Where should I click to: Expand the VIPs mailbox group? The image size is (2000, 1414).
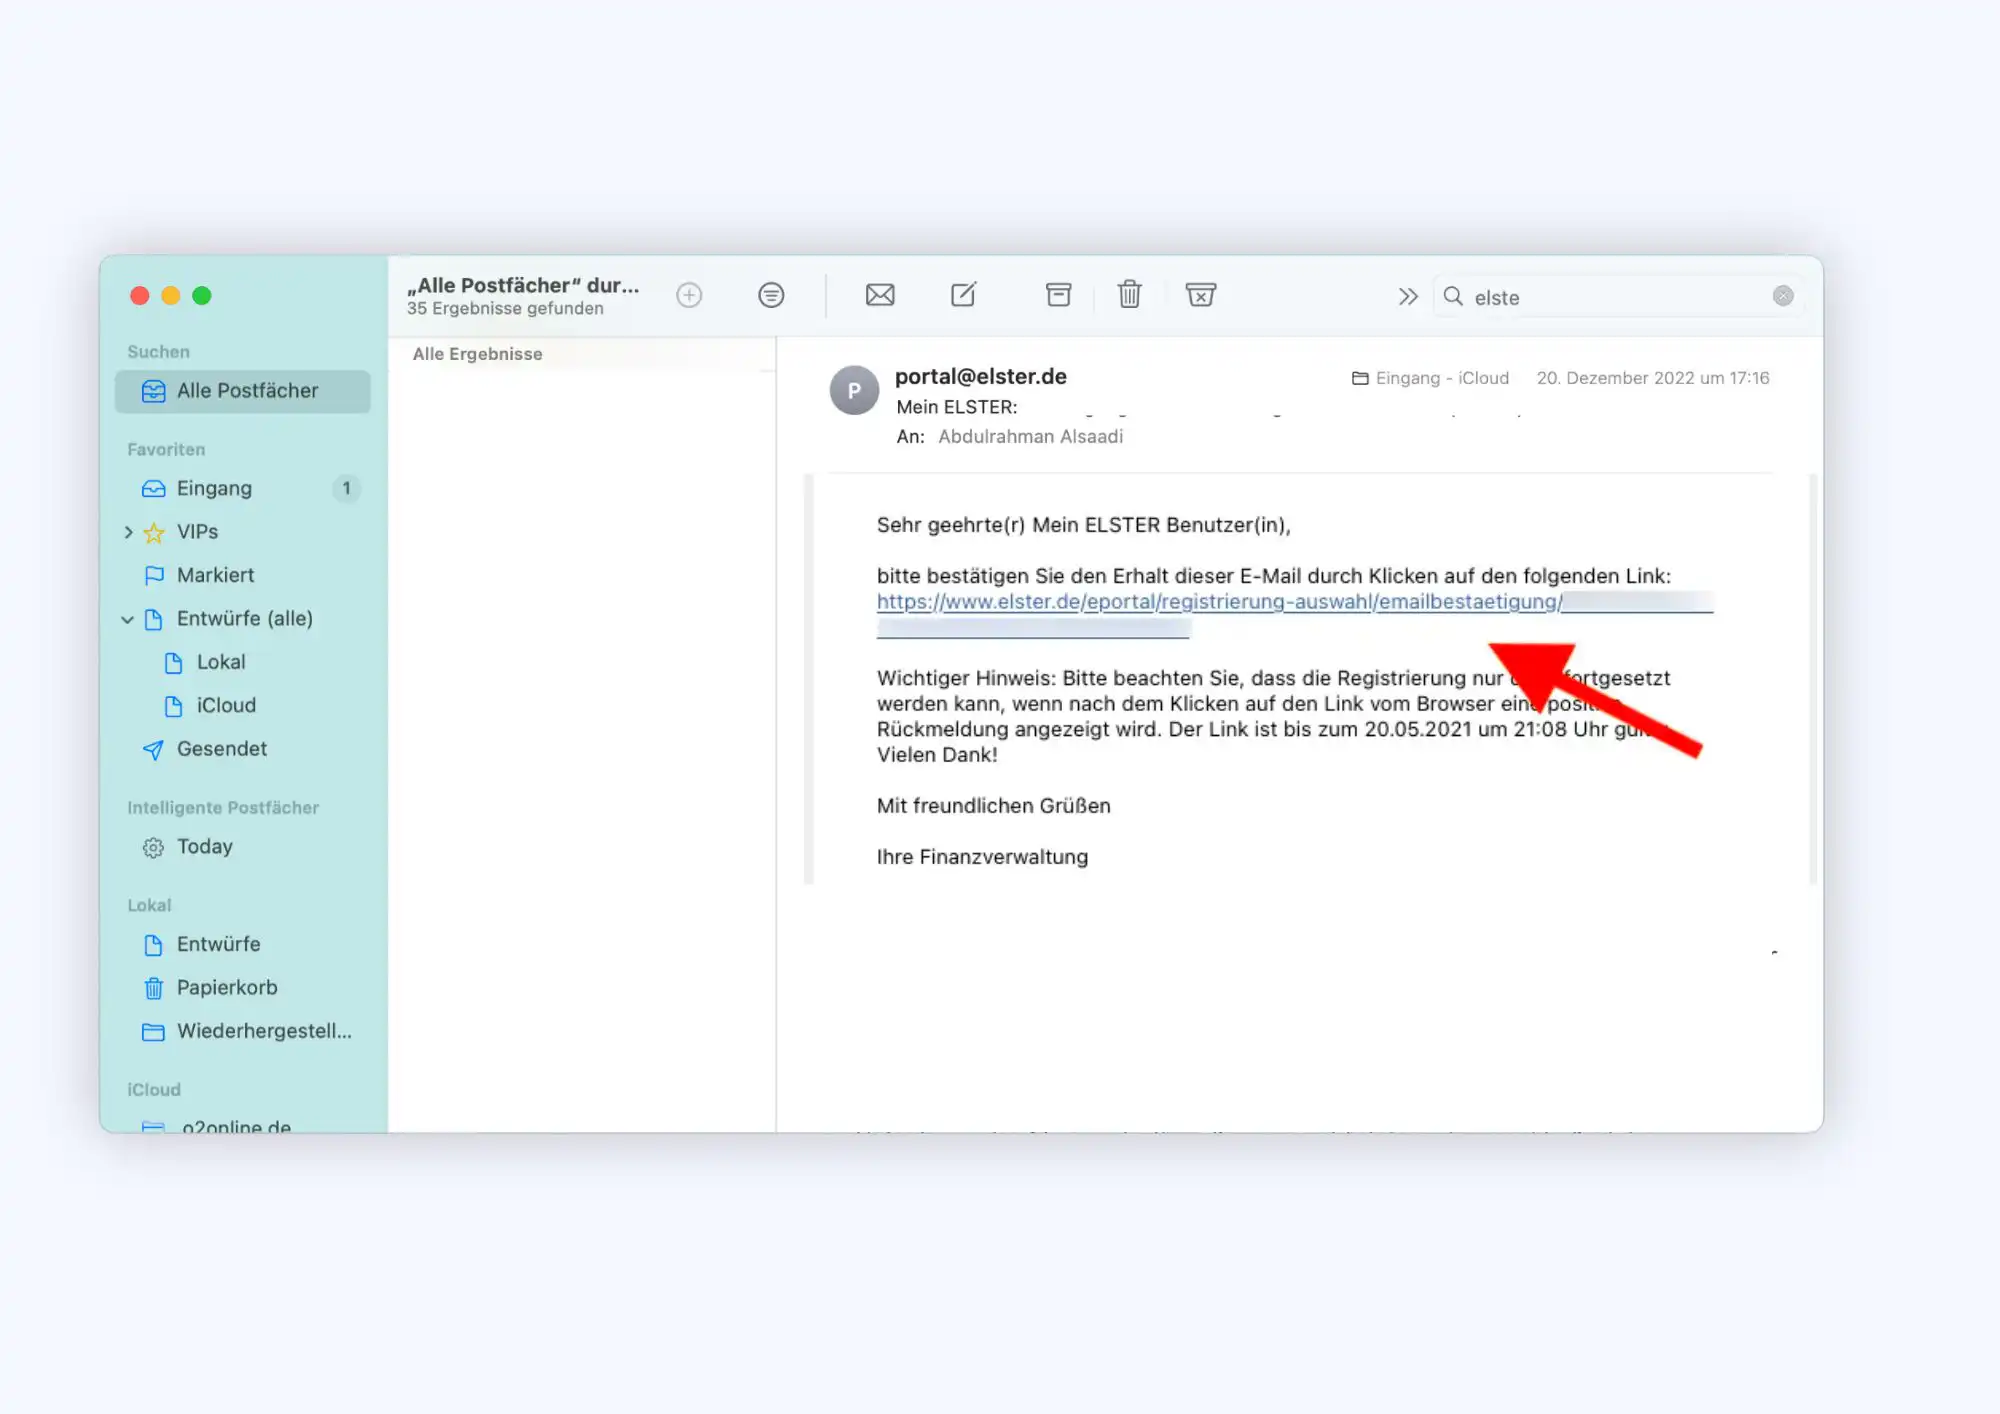[x=128, y=532]
